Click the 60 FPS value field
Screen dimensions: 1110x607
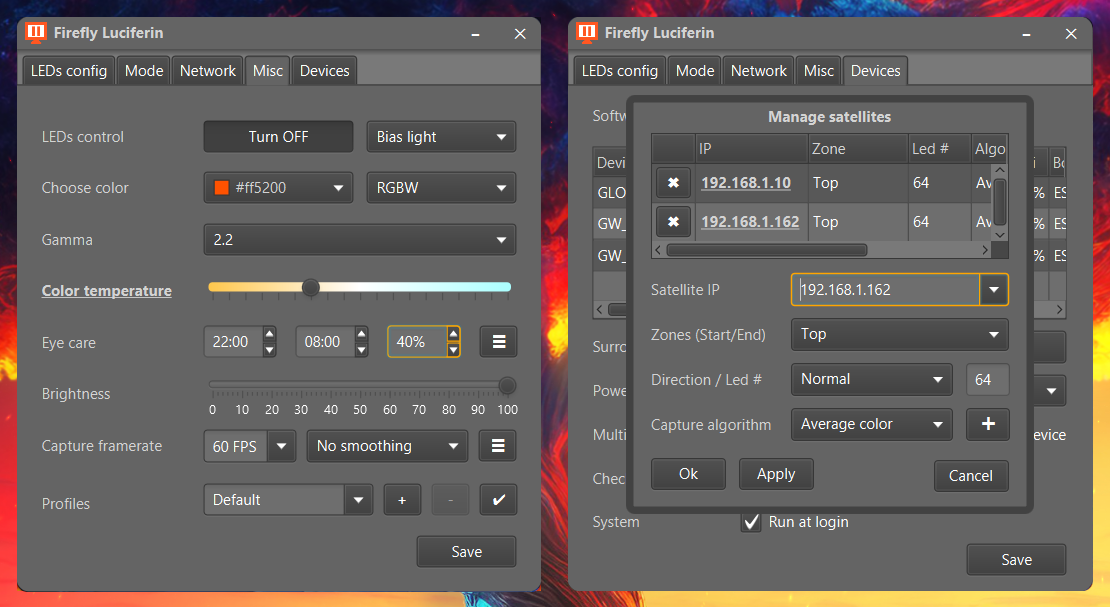pyautogui.click(x=235, y=446)
